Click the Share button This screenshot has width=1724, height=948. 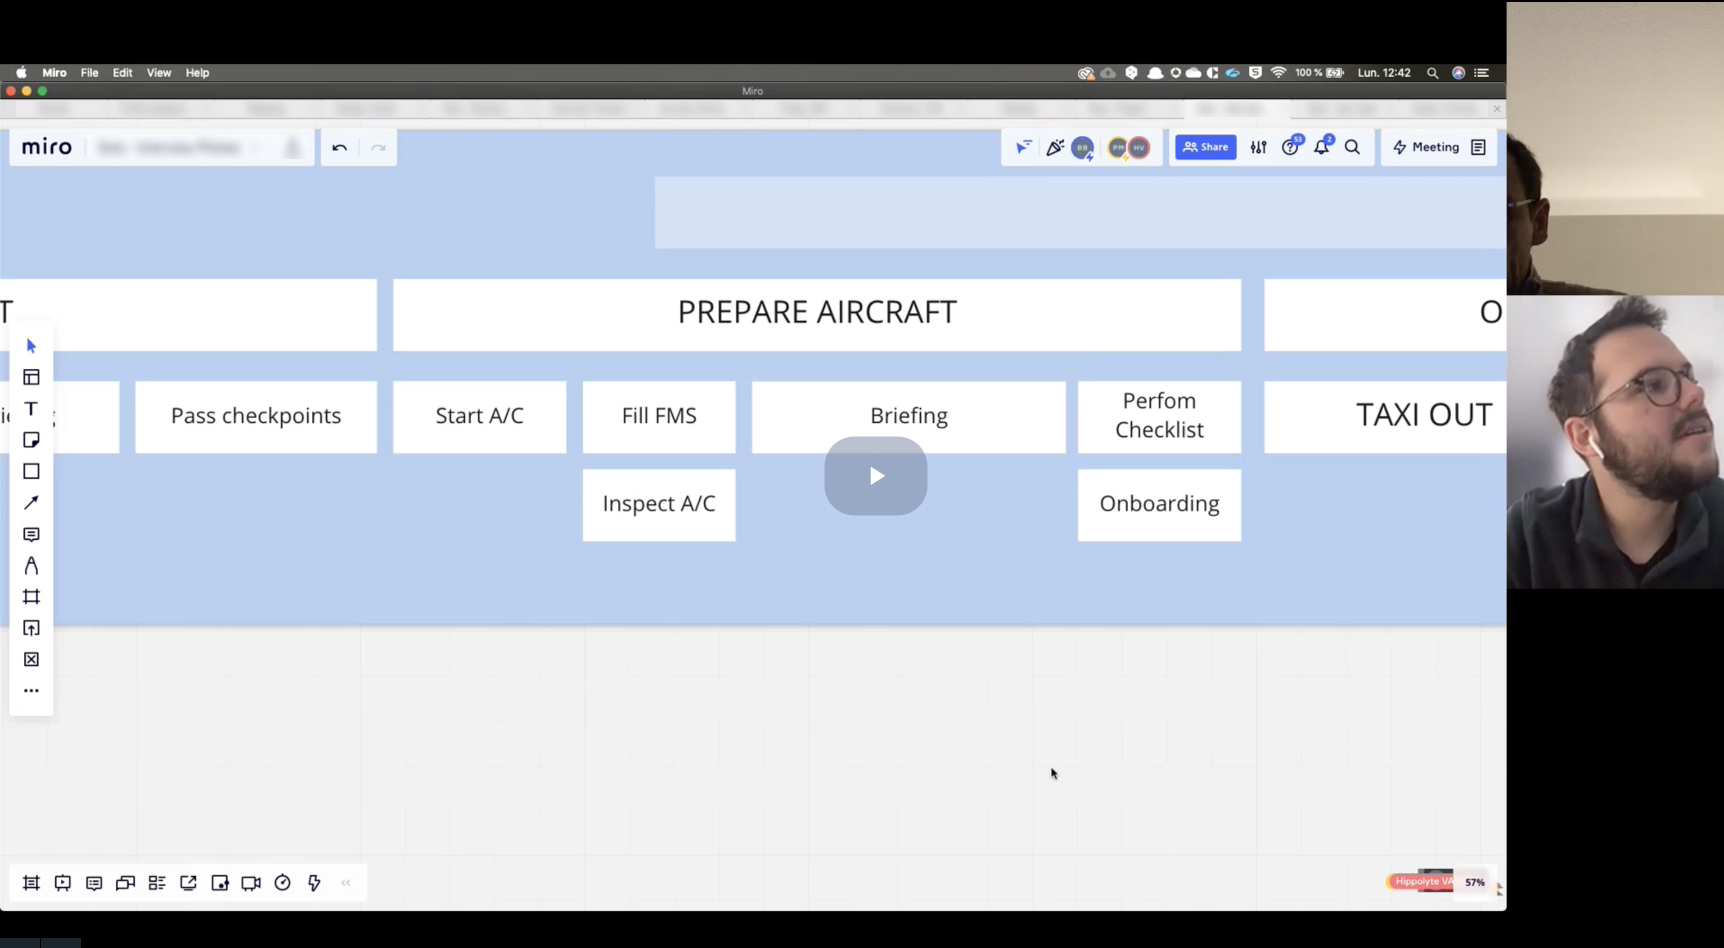click(x=1205, y=147)
